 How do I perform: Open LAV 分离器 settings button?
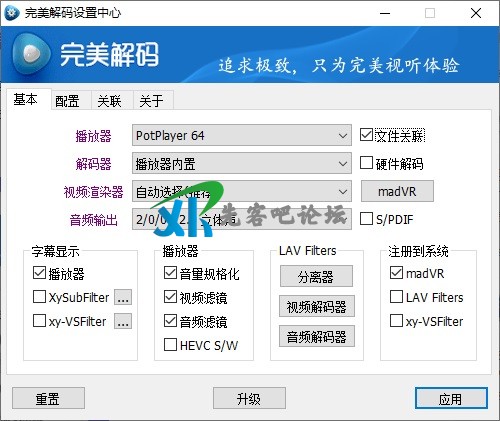click(316, 276)
